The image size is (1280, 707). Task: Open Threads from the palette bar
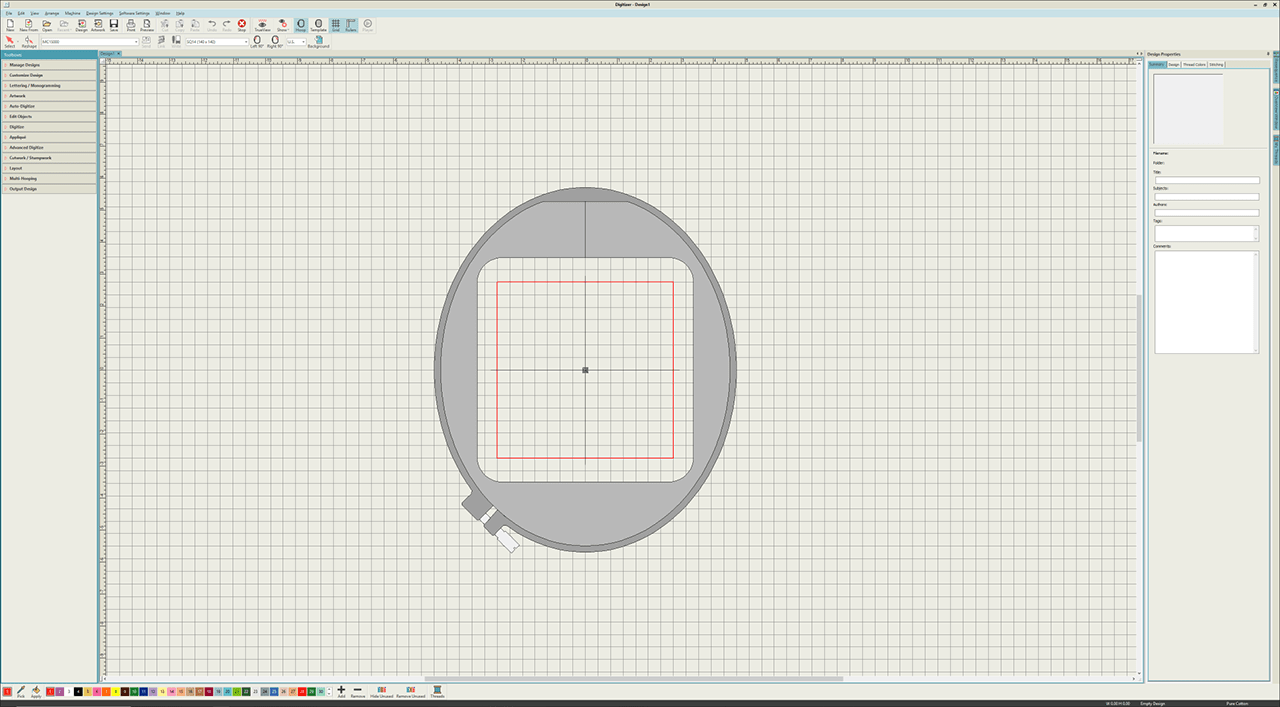(437, 691)
